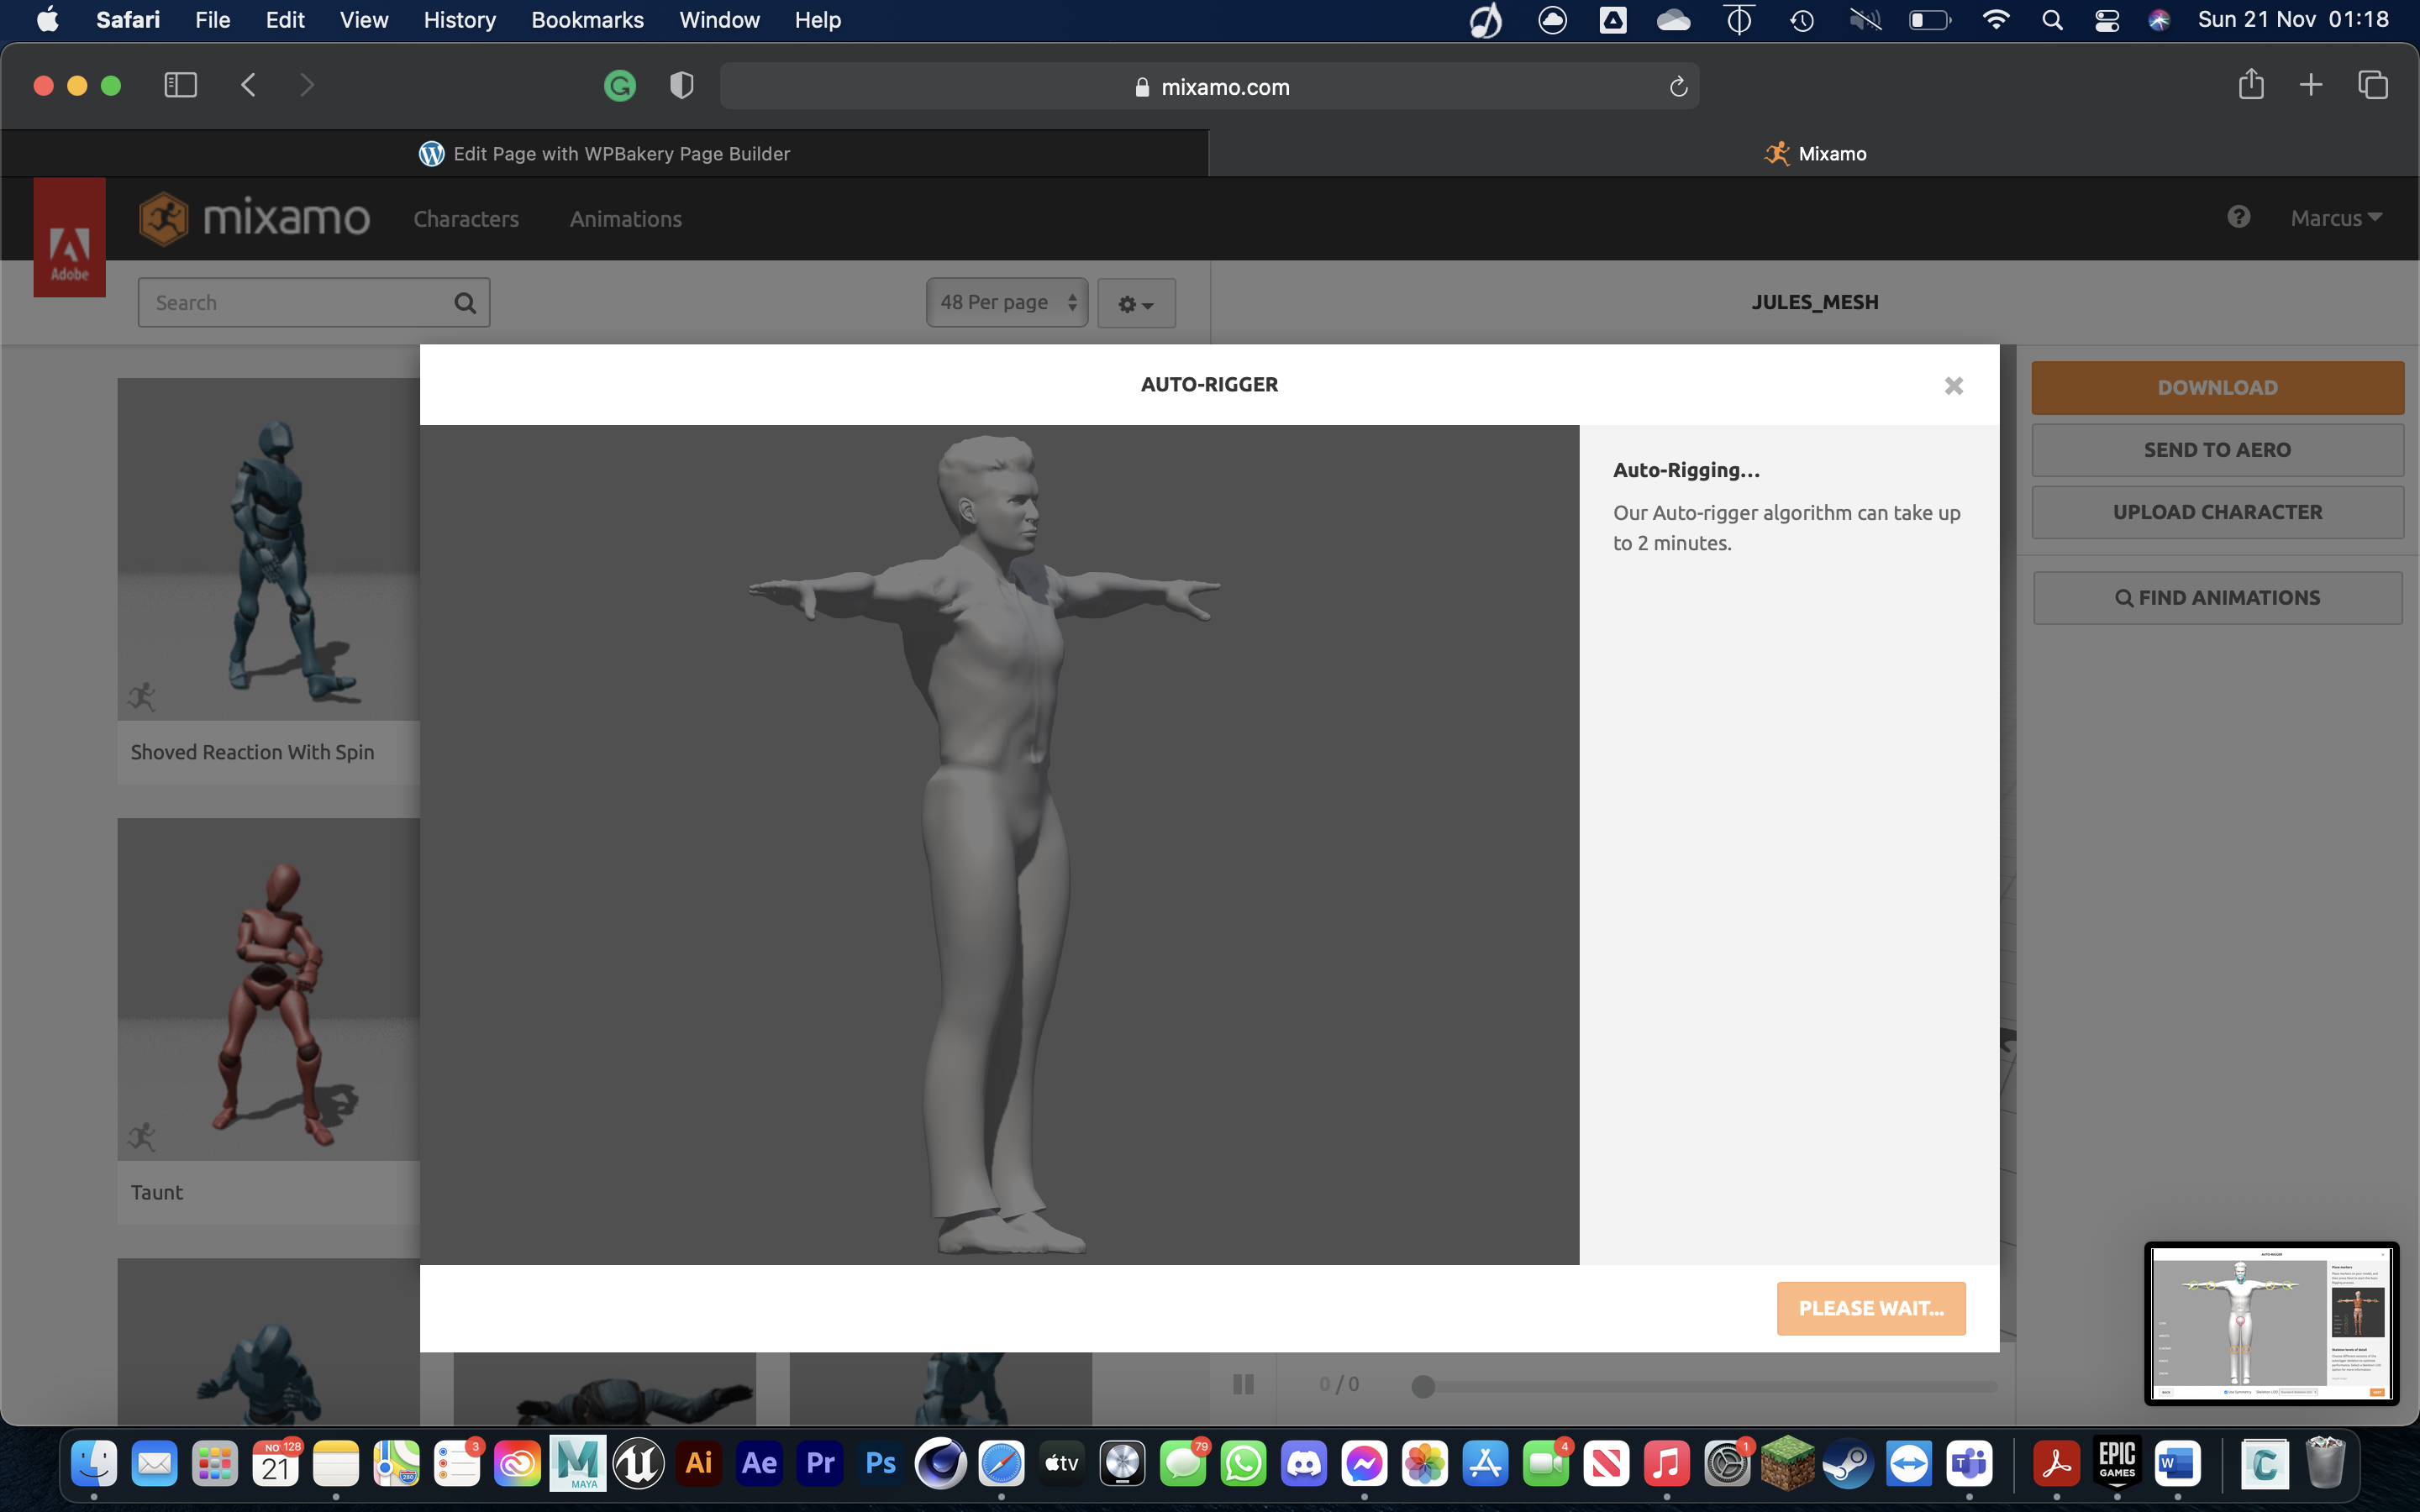The width and height of the screenshot is (2420, 1512).
Task: Open the Edit menu
Action: (285, 20)
